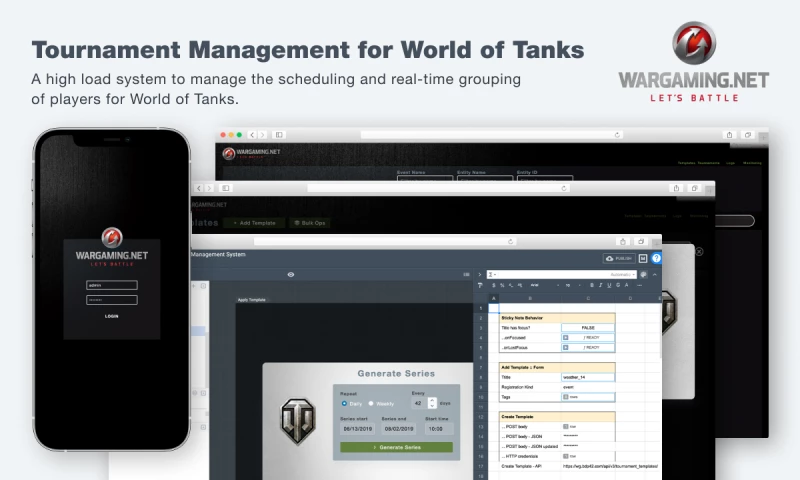This screenshot has width=800, height=480.
Task: Open the more options ellipsis in spreadsheet toolbar
Action: (639, 285)
